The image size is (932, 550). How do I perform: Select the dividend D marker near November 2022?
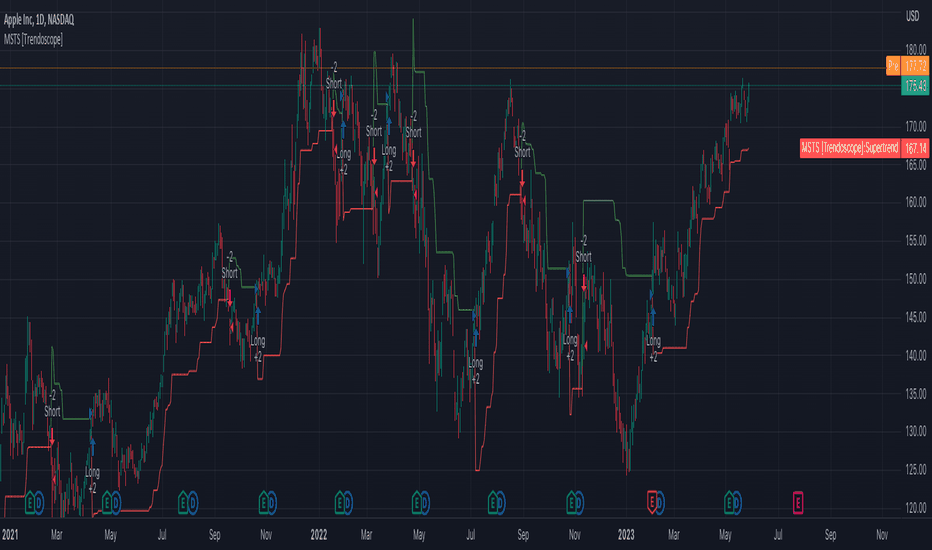coord(579,503)
